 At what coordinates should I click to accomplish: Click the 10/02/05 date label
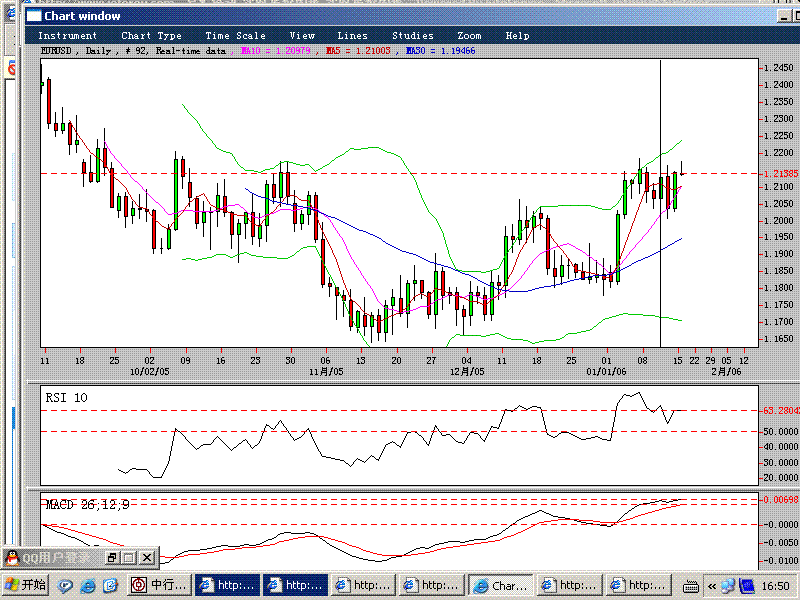pyautogui.click(x=149, y=371)
